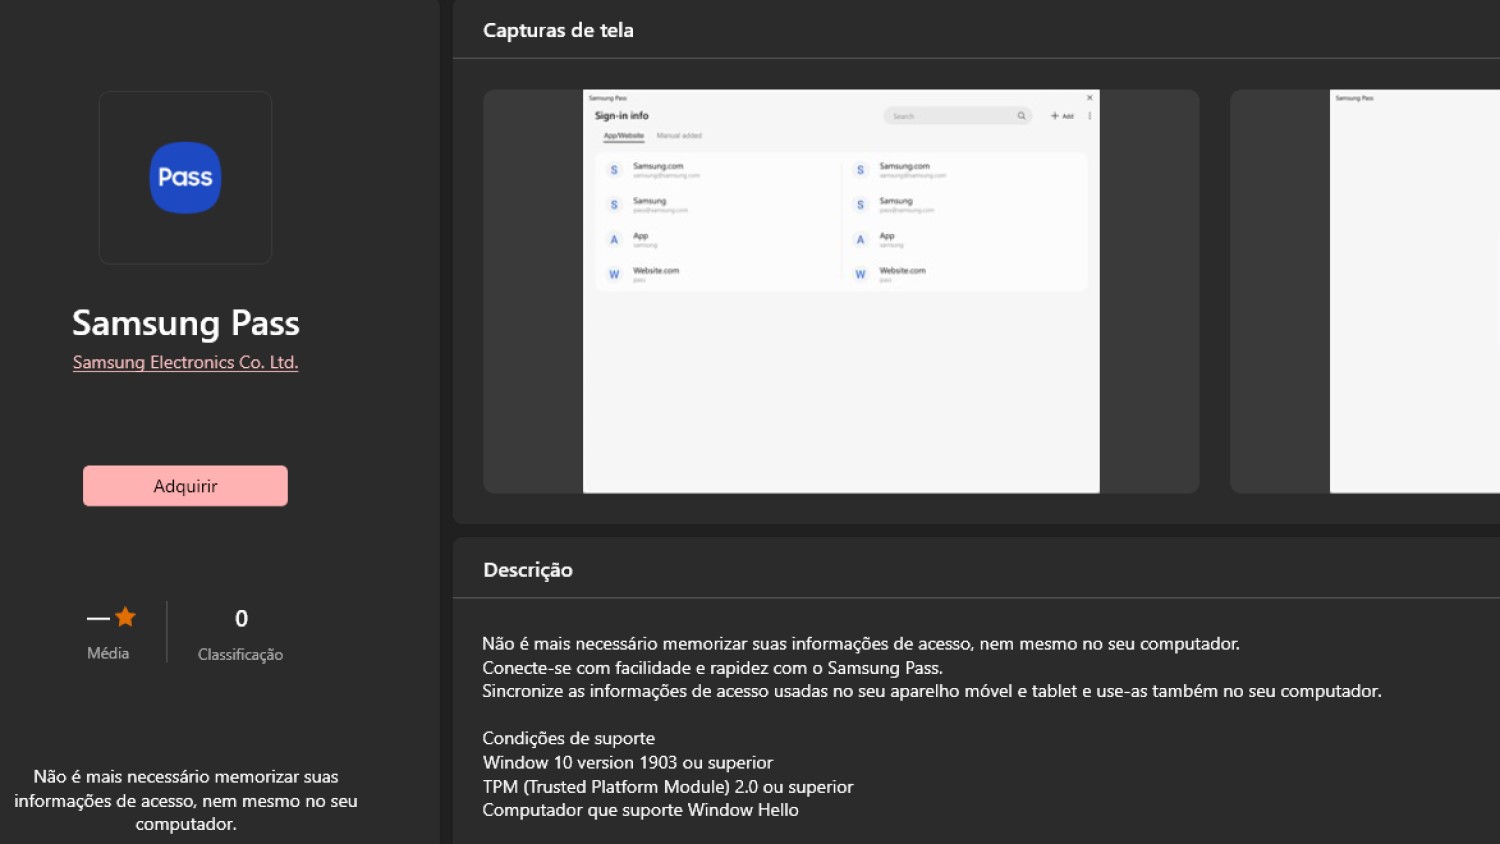Screen dimensions: 1500x844
Task: Click the 'Sincronize as informações de acesso' line
Action: [x=932, y=691]
